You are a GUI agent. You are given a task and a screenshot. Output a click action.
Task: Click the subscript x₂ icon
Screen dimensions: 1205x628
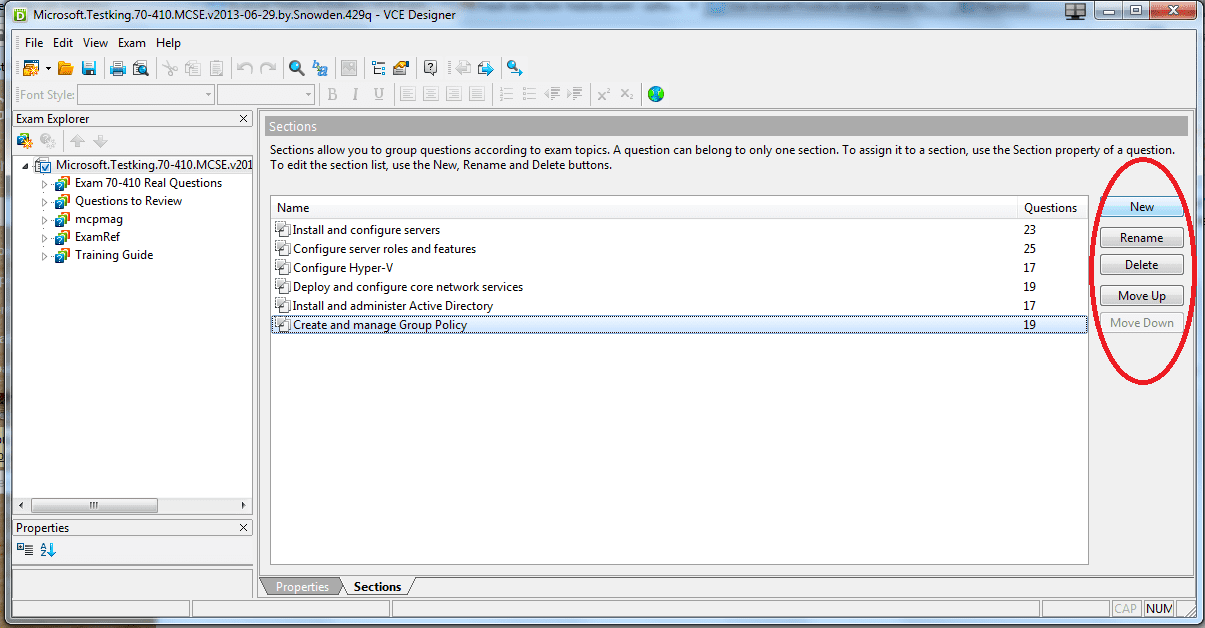pos(627,94)
